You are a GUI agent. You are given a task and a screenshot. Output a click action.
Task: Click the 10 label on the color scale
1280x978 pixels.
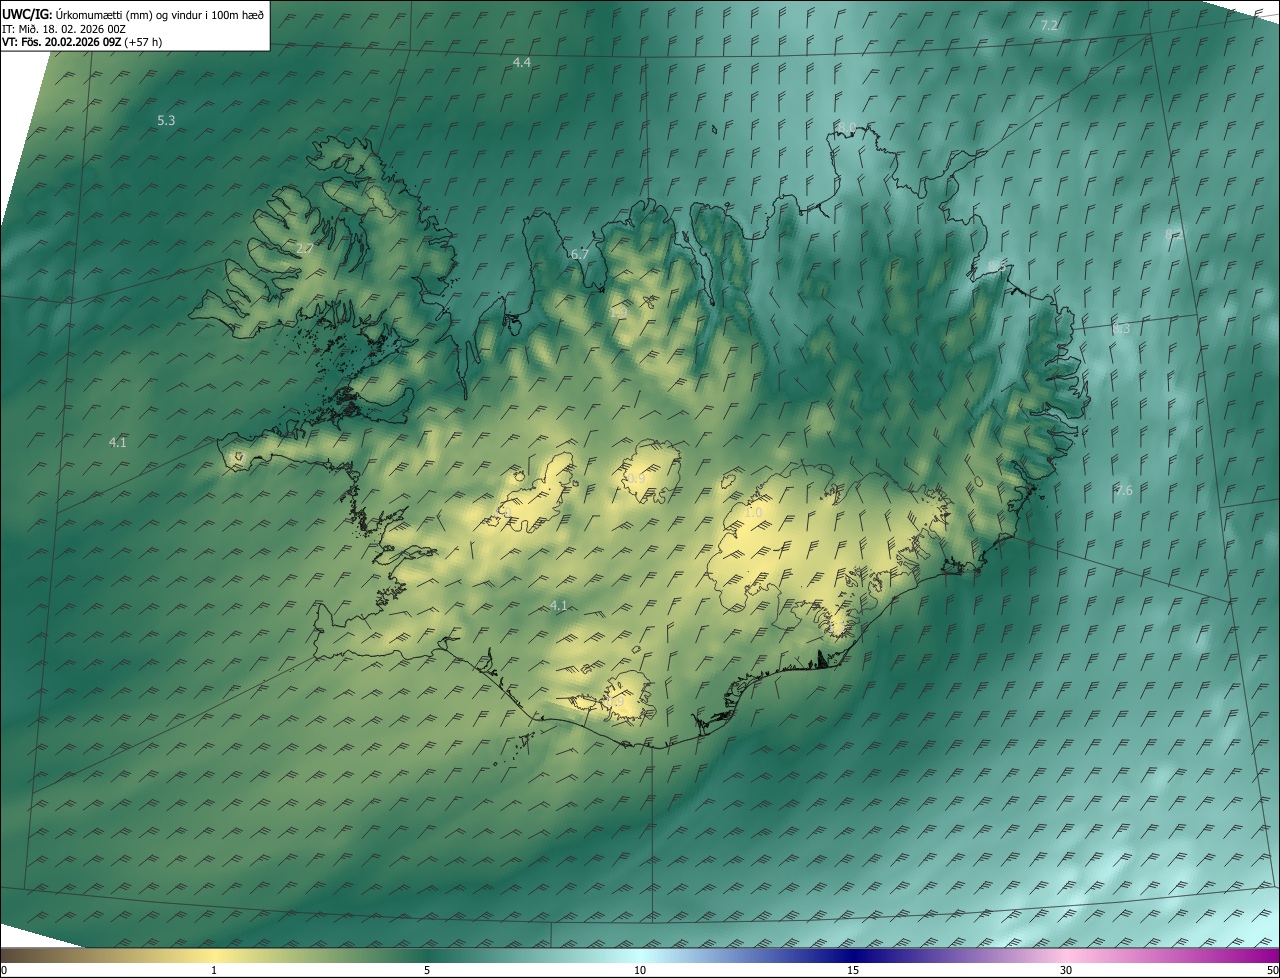tap(640, 970)
